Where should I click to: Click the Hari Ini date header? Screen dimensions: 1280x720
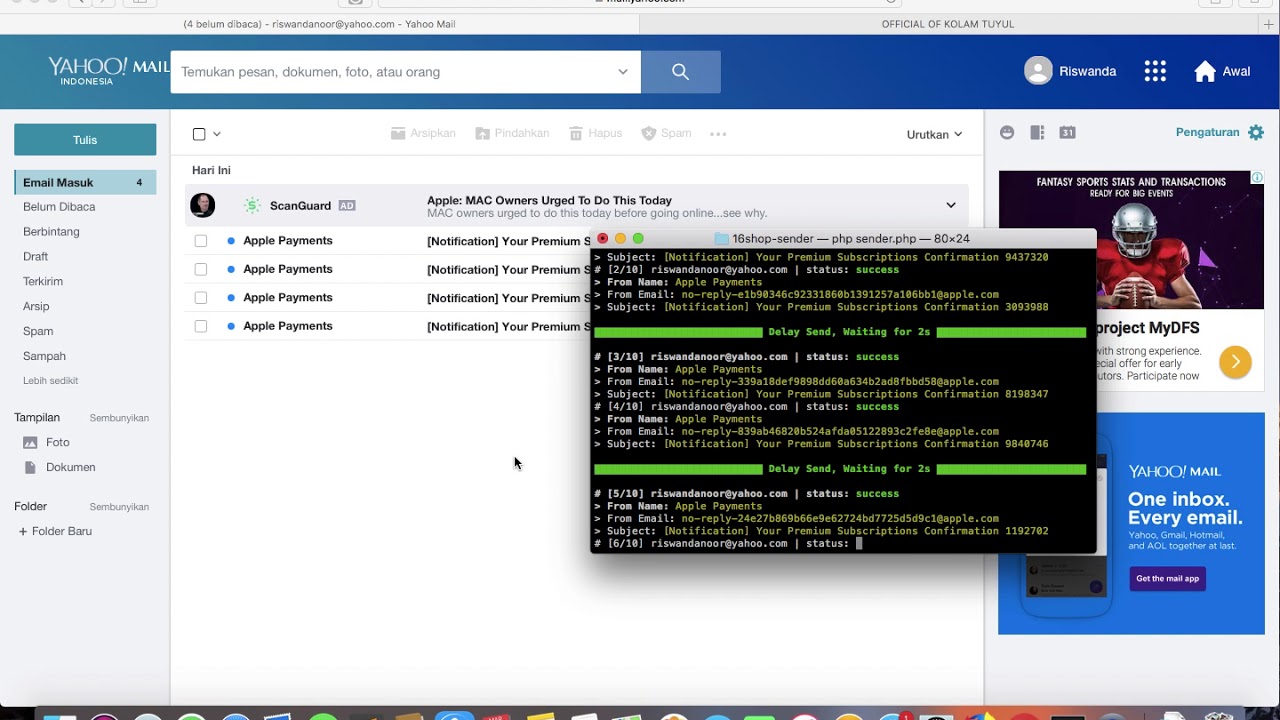211,170
